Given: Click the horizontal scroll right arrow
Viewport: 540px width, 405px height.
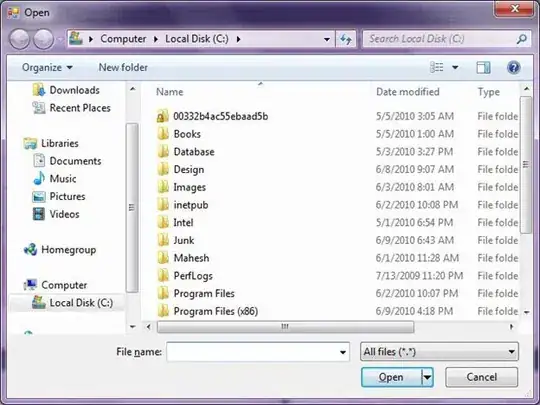Looking at the screenshot, I should [511, 326].
